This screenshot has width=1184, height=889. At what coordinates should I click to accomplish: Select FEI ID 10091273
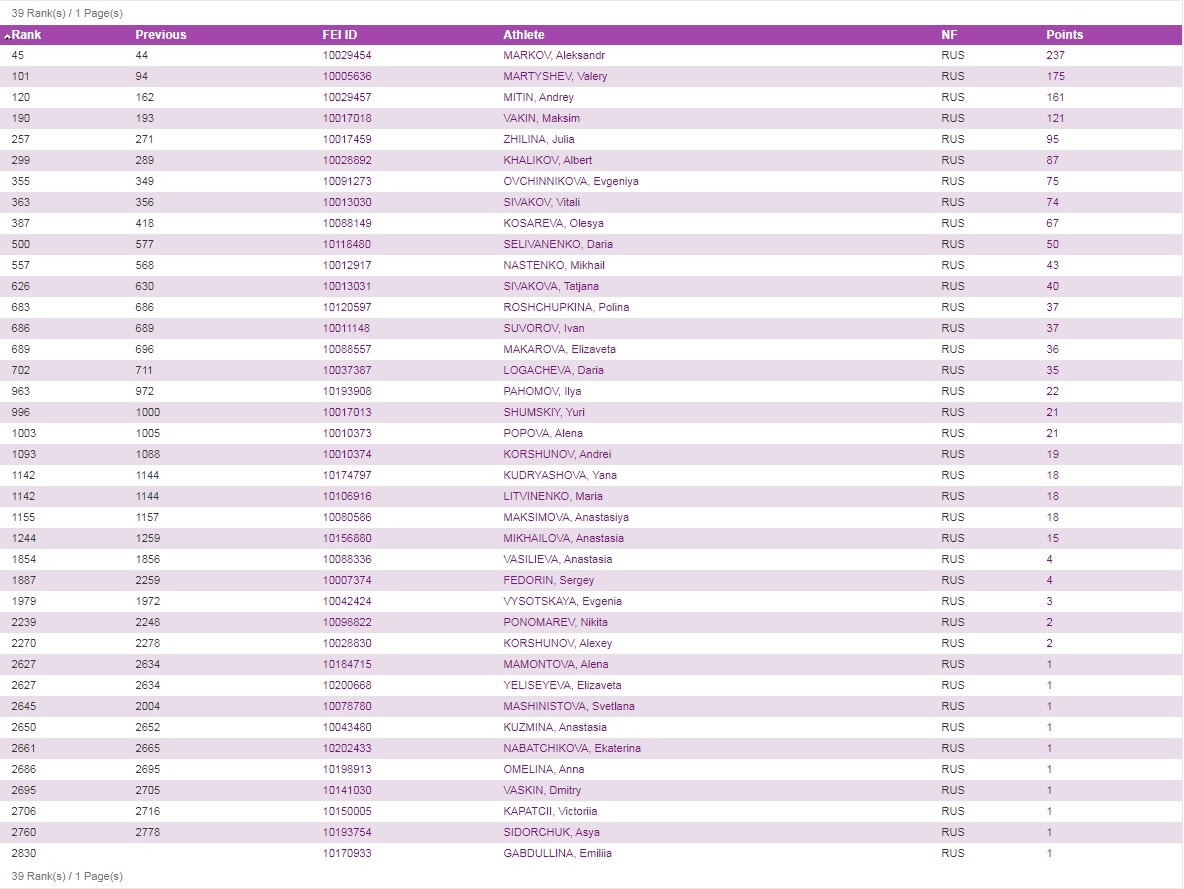coord(347,181)
